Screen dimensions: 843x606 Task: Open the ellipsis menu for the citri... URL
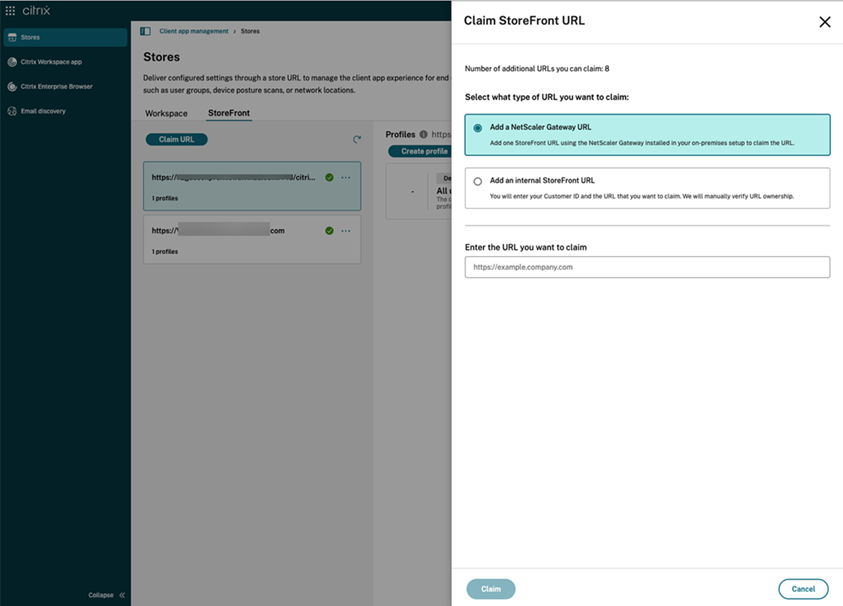pos(346,177)
